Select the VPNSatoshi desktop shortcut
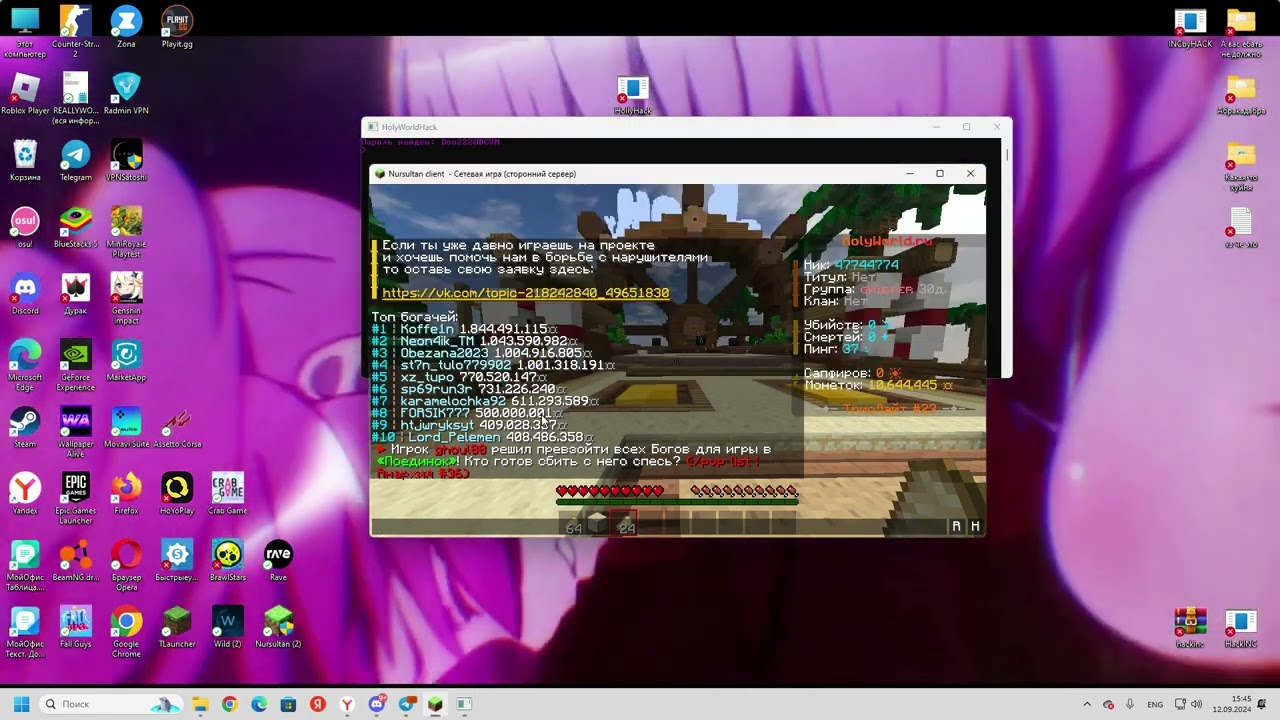This screenshot has width=1280, height=720. [126, 161]
